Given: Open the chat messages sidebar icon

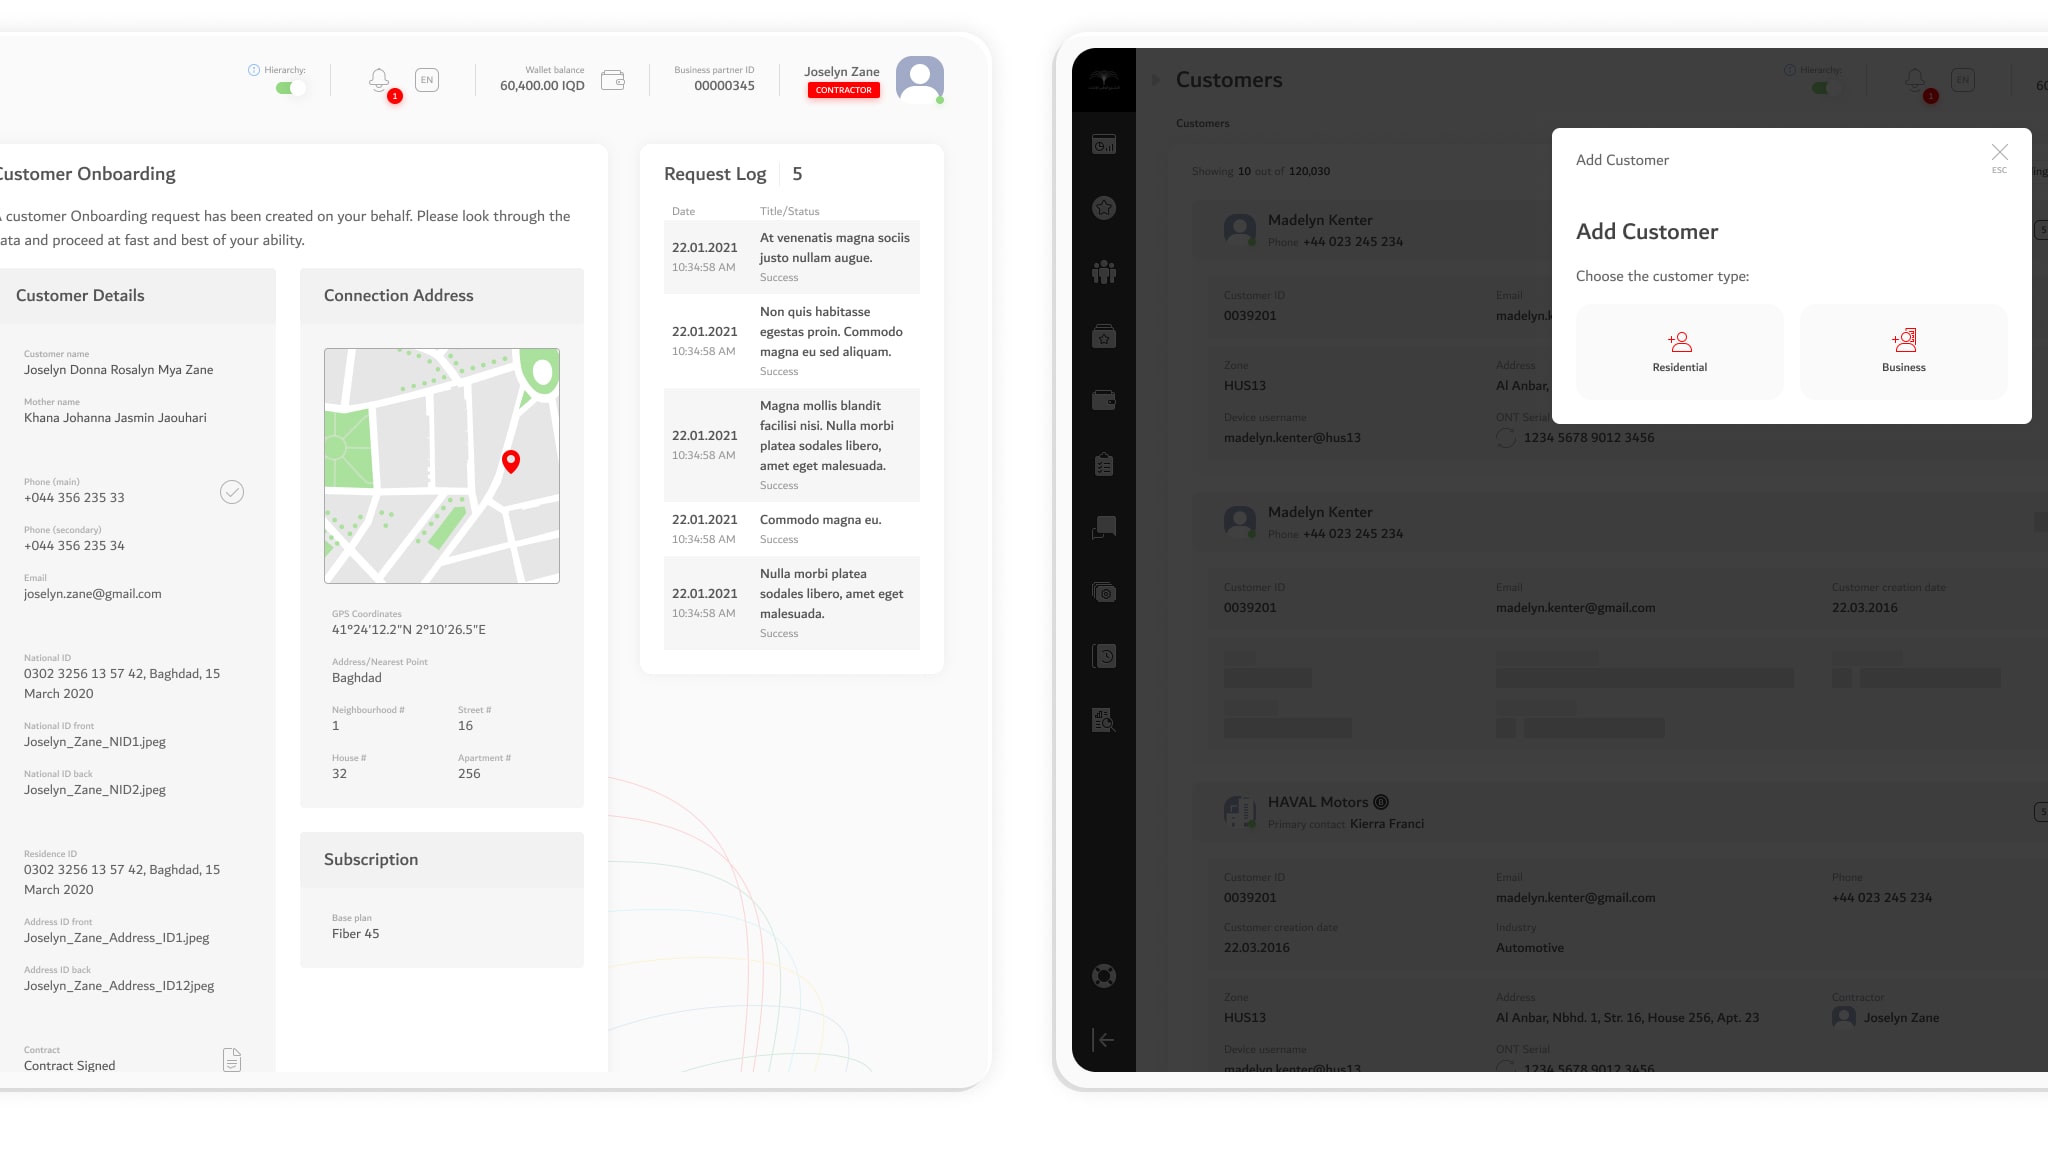Looking at the screenshot, I should tap(1104, 528).
